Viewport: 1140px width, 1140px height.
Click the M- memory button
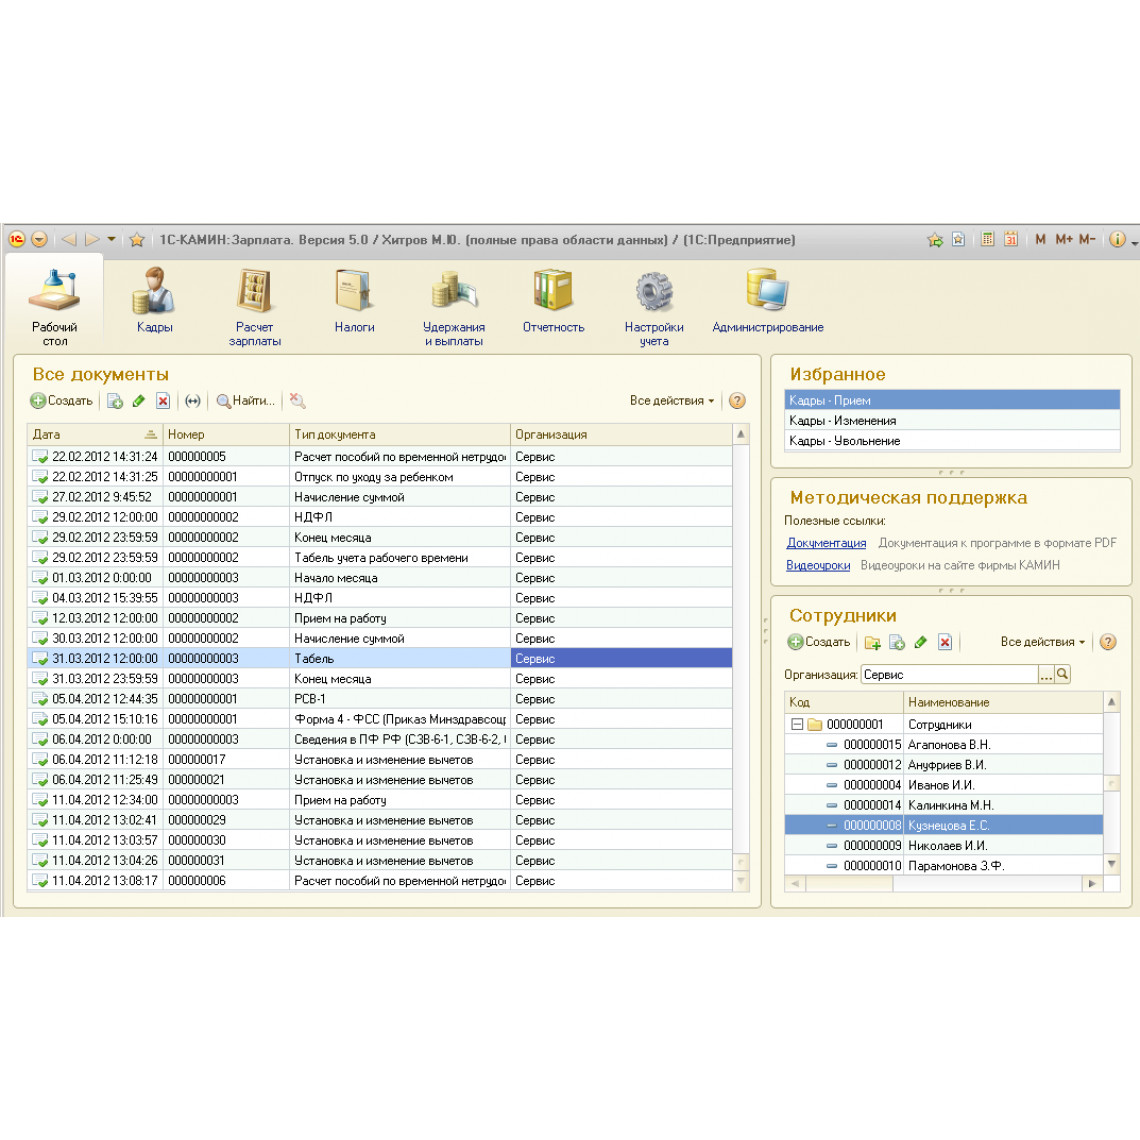(1087, 239)
